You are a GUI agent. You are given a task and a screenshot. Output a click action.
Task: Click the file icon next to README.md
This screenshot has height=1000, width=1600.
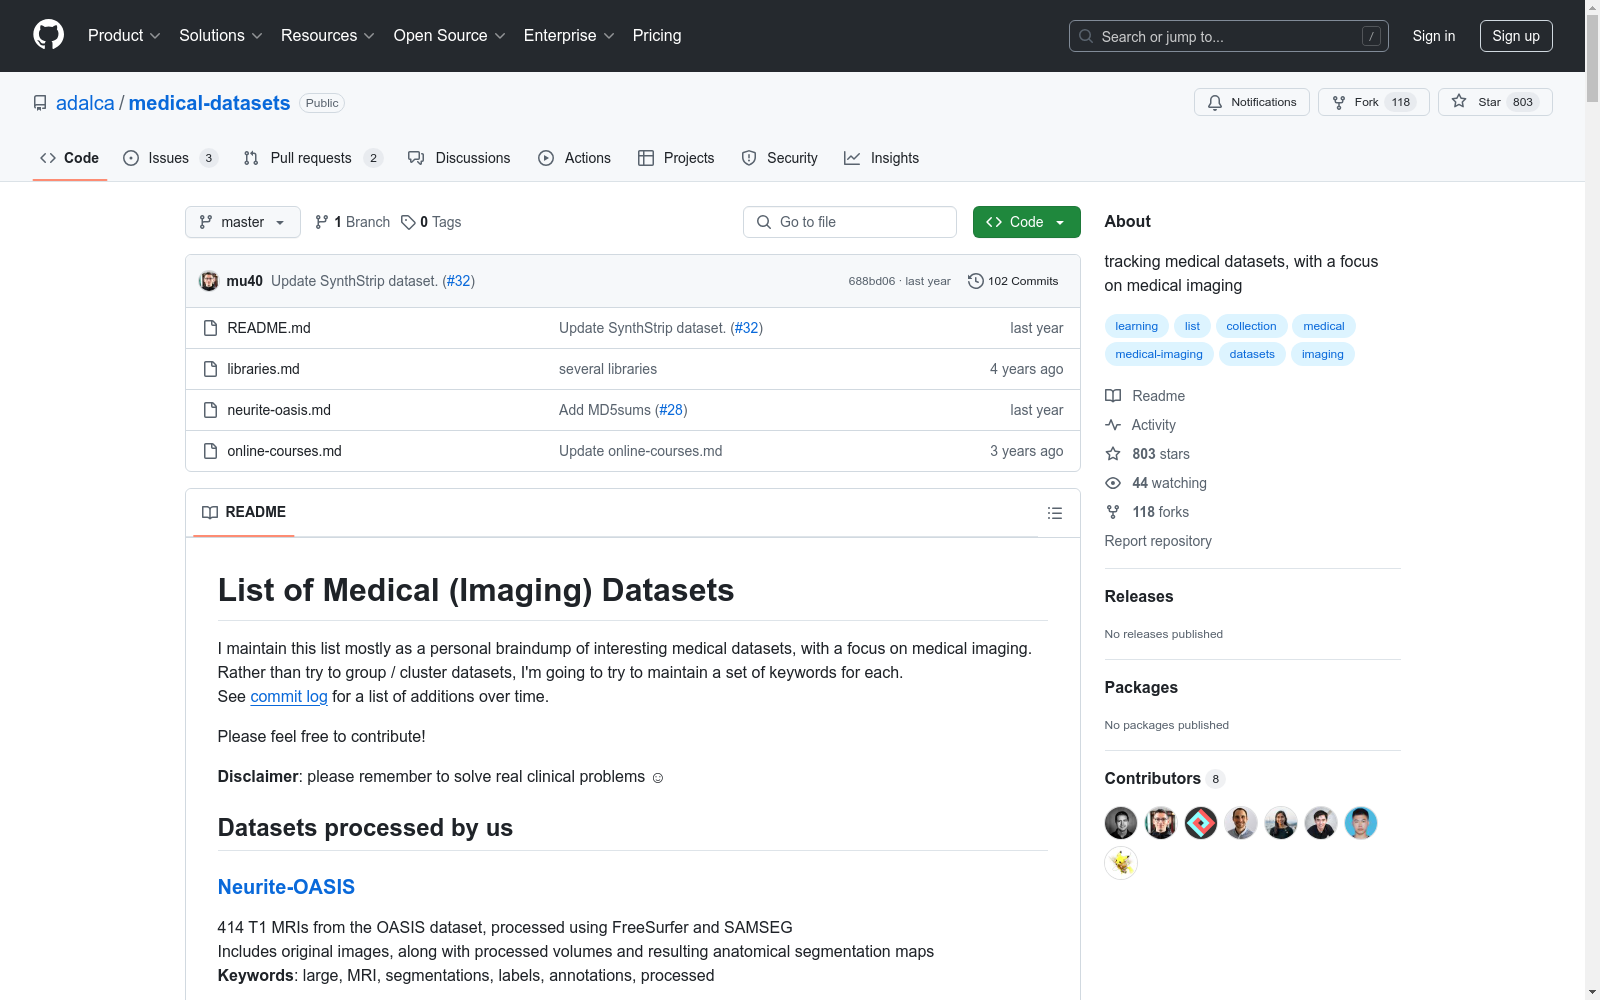pyautogui.click(x=210, y=328)
